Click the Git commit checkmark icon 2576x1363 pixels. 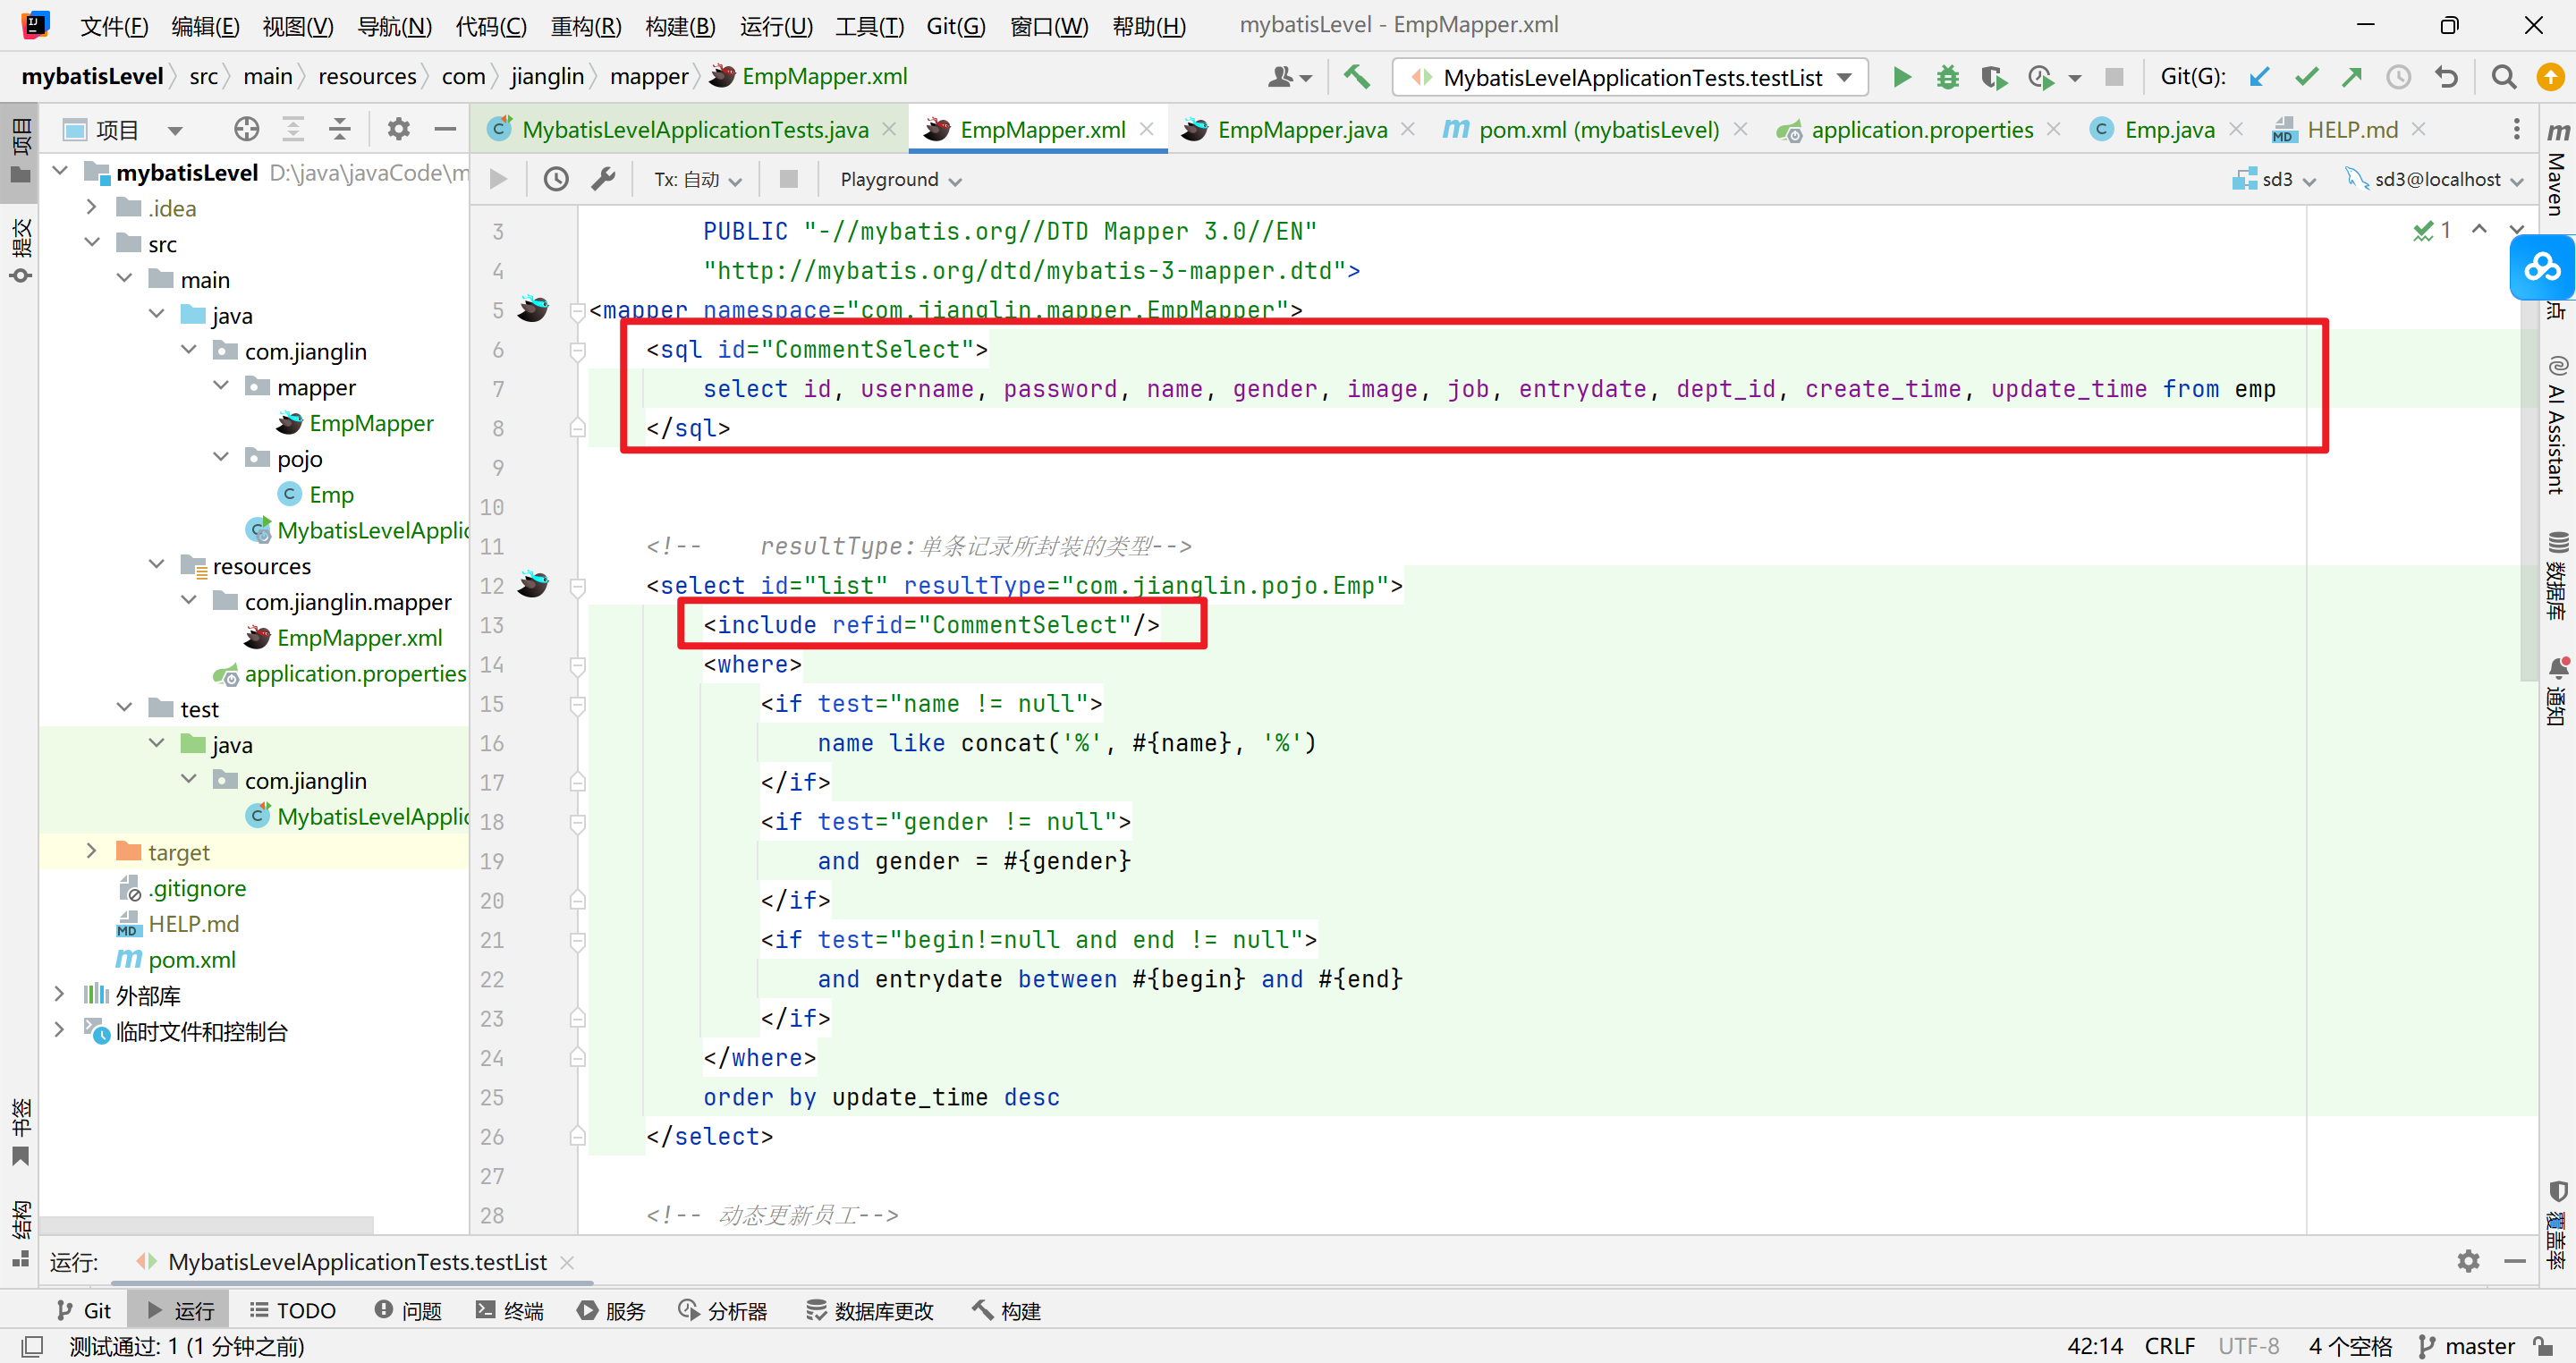point(2306,77)
